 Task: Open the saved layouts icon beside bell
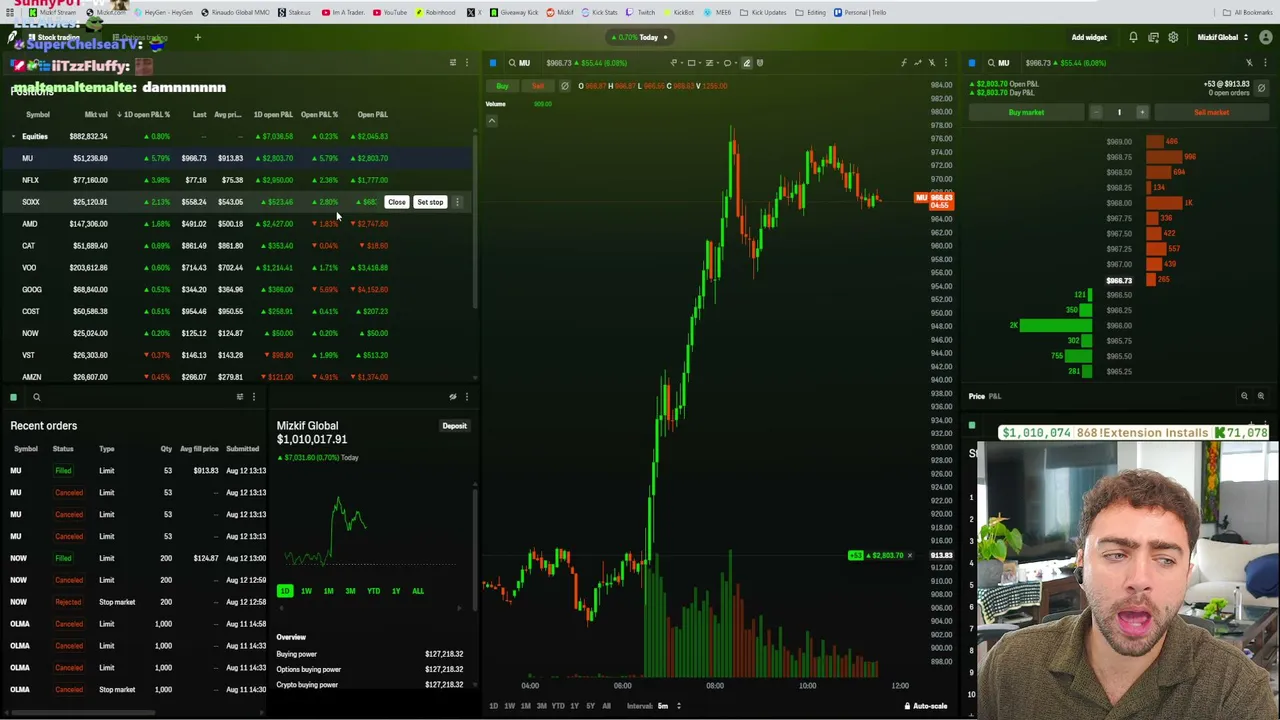(1153, 37)
